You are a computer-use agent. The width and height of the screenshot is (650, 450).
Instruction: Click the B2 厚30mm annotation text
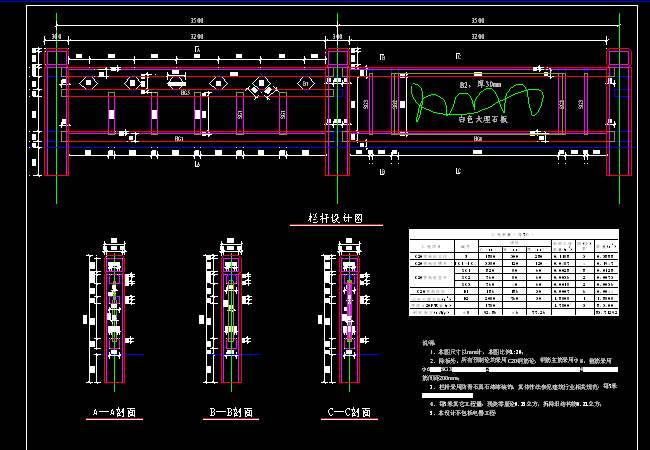click(480, 85)
